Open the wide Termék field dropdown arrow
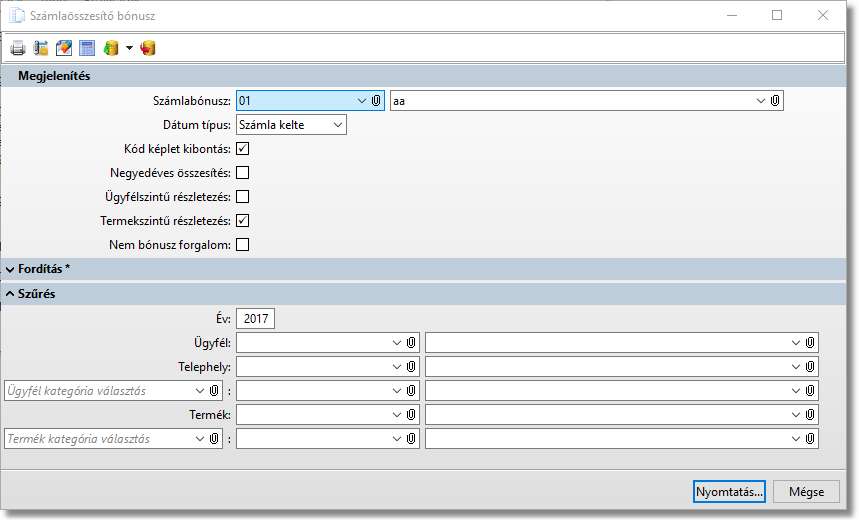 click(x=795, y=415)
